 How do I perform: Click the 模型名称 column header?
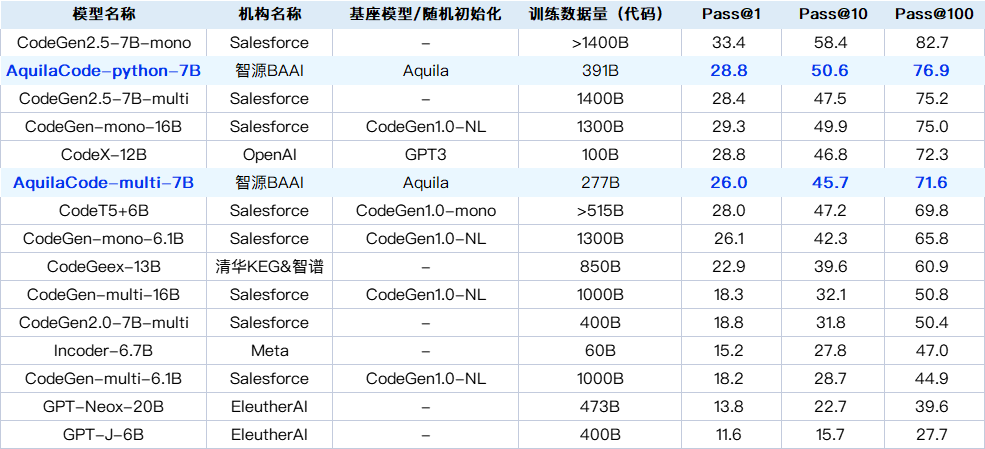[103, 15]
